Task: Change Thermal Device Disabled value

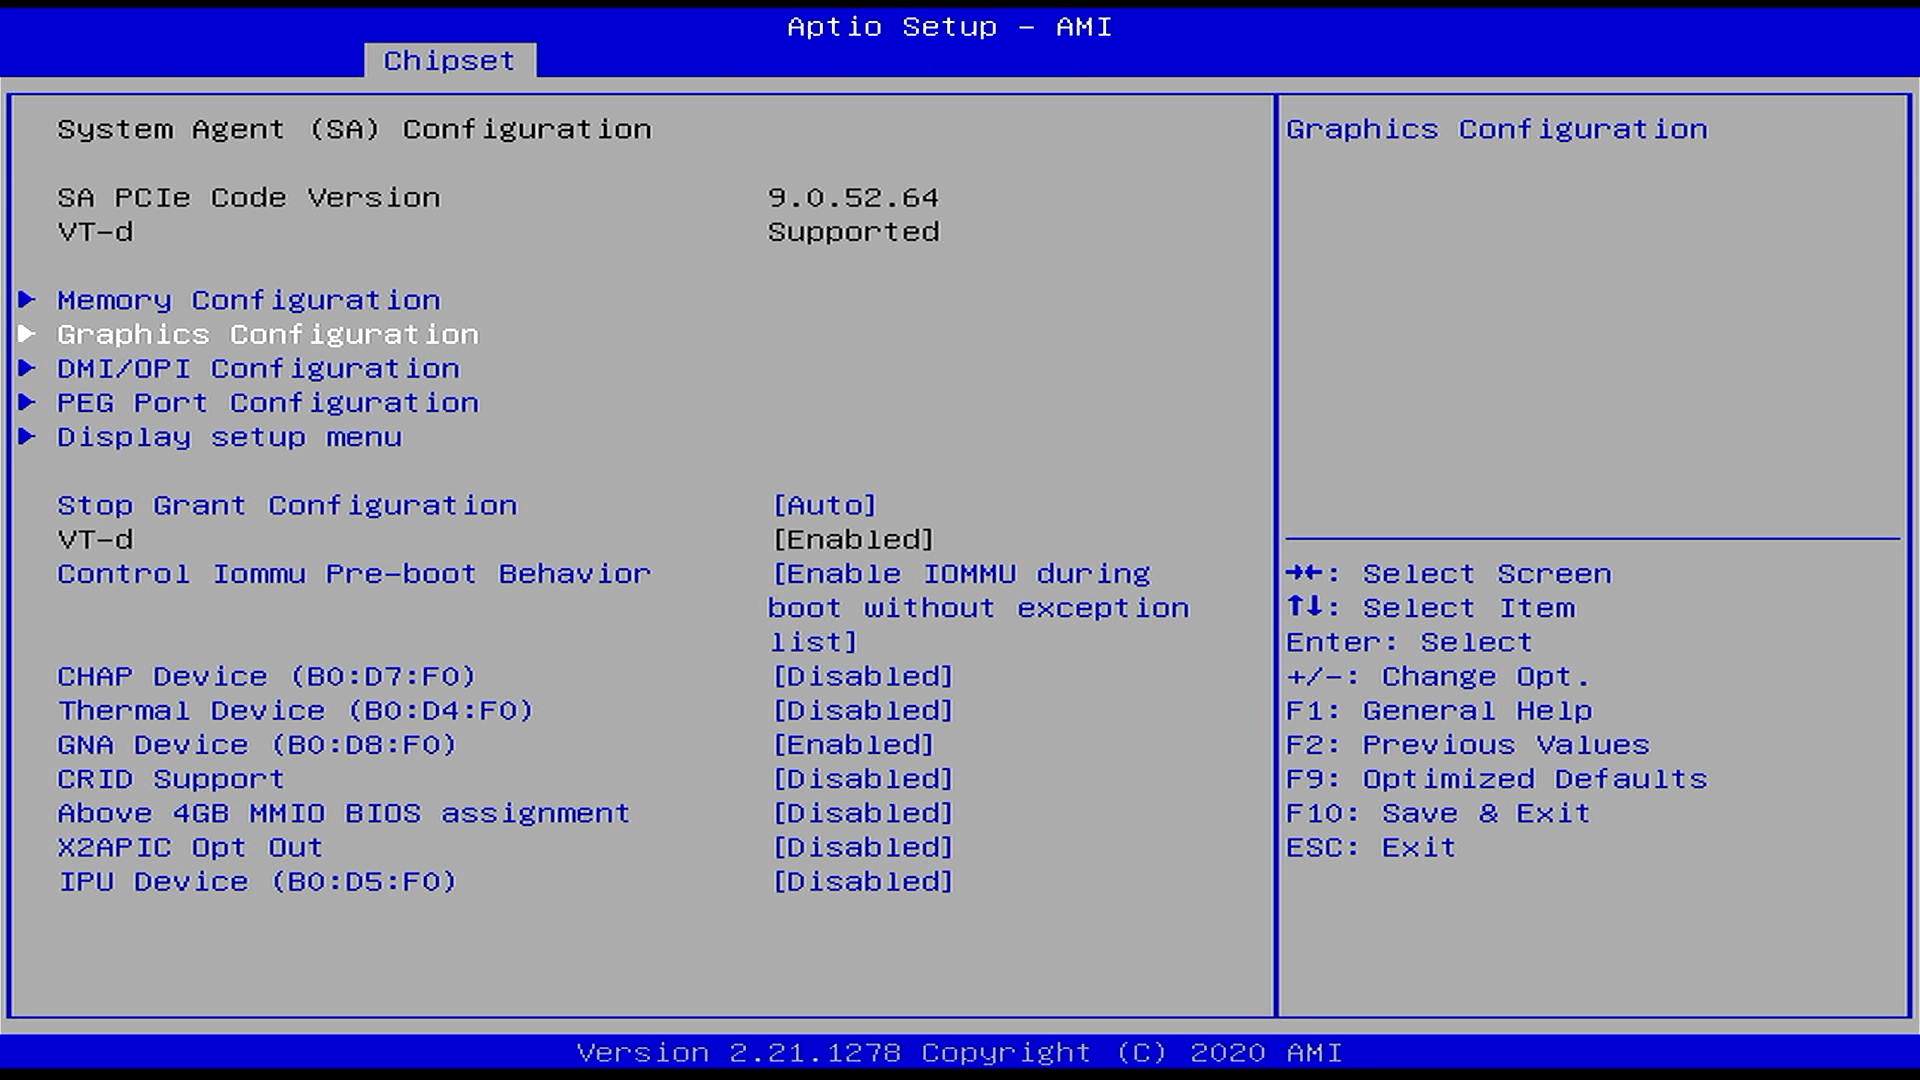Action: click(x=862, y=710)
